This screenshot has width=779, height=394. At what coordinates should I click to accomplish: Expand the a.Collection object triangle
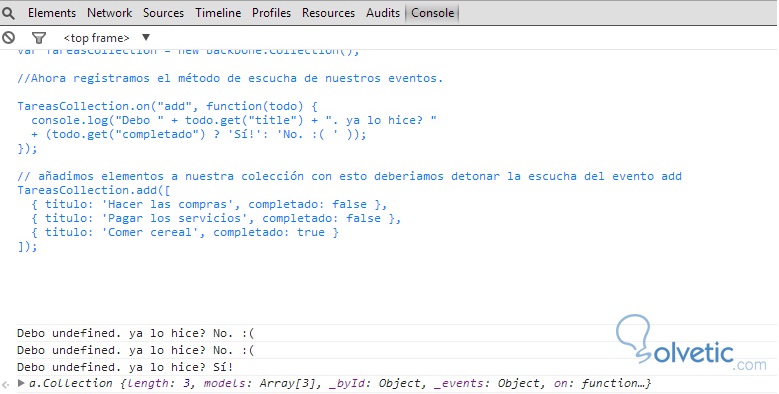[21, 383]
